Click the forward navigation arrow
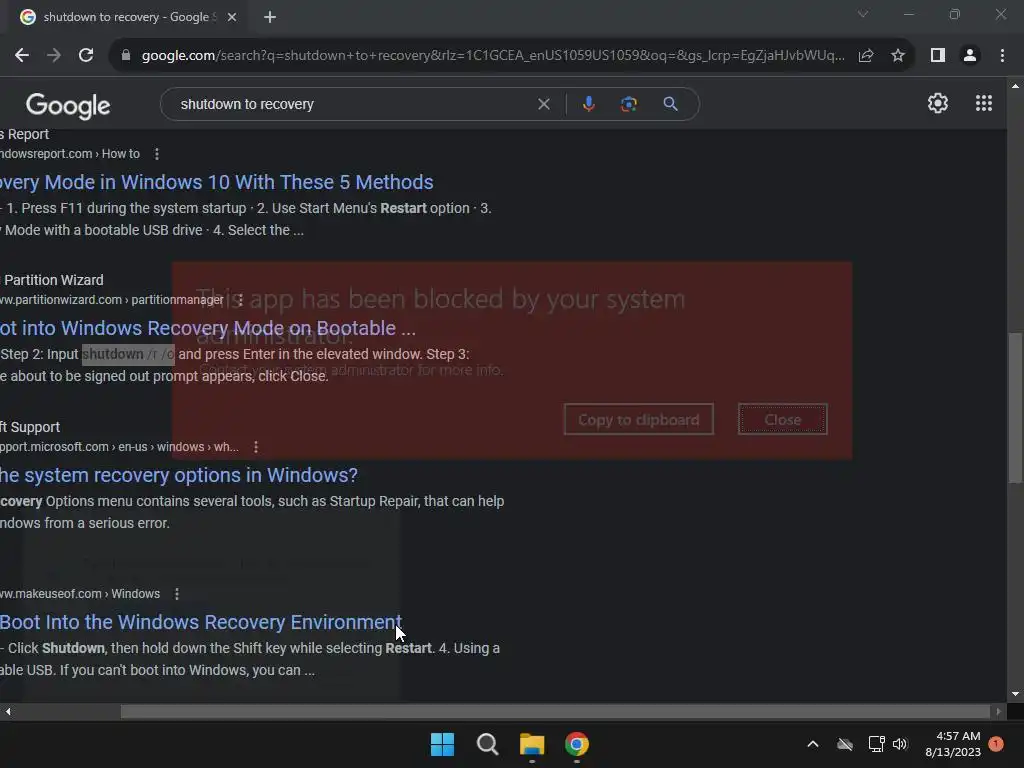The height and width of the screenshot is (768, 1024). coord(54,56)
